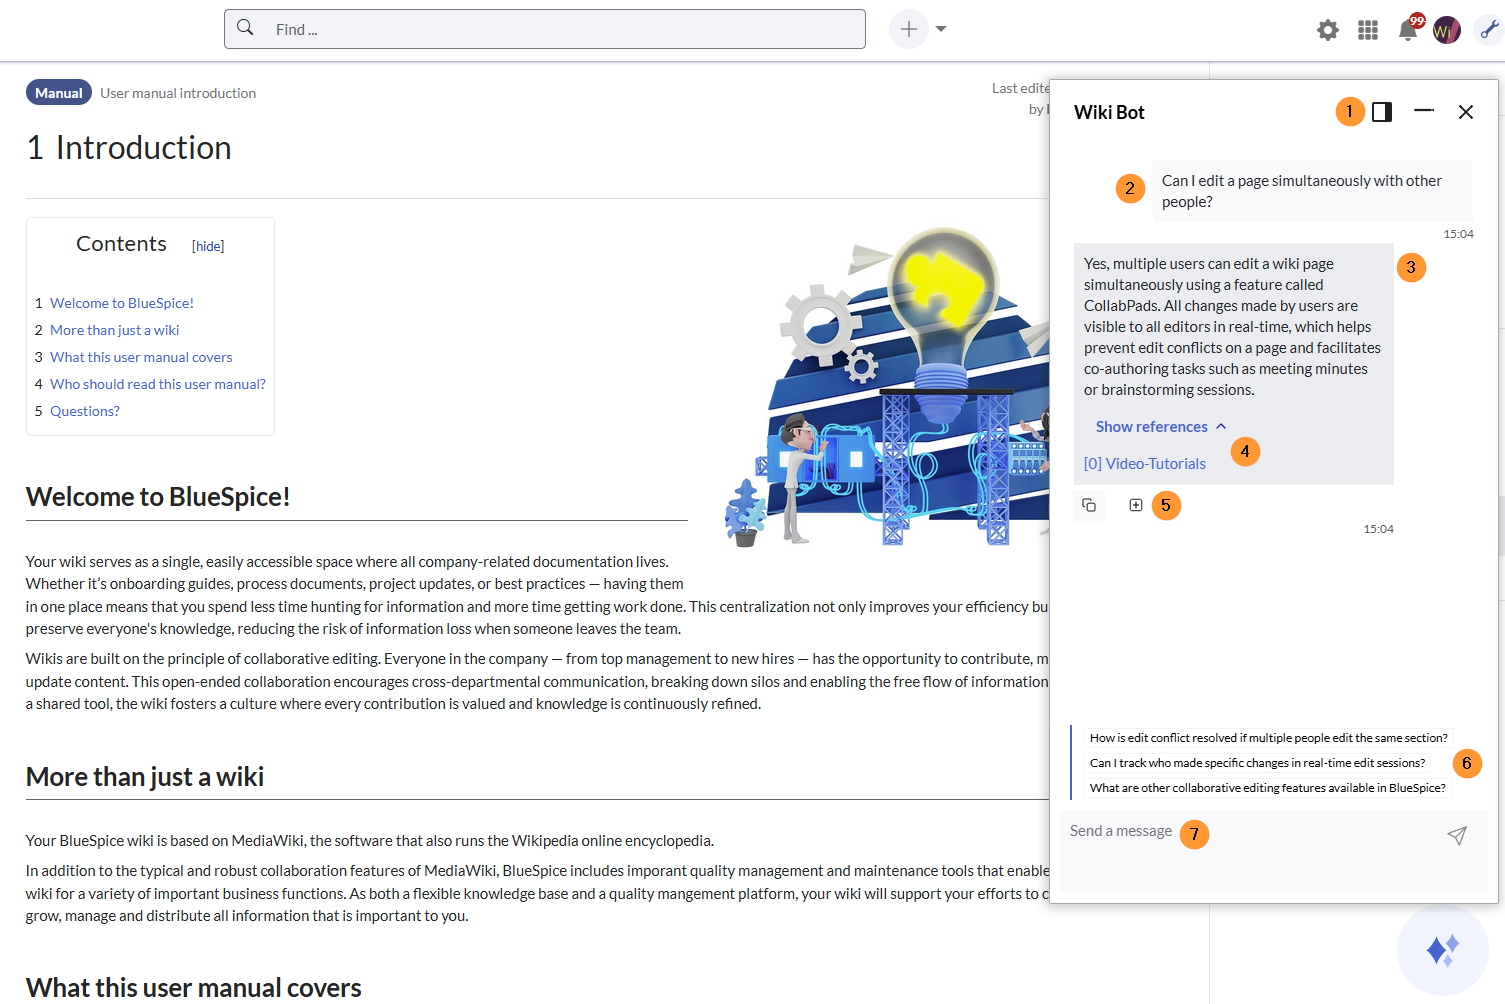Toggle Wiki Bot sidebar docking mode

[x=1382, y=112]
